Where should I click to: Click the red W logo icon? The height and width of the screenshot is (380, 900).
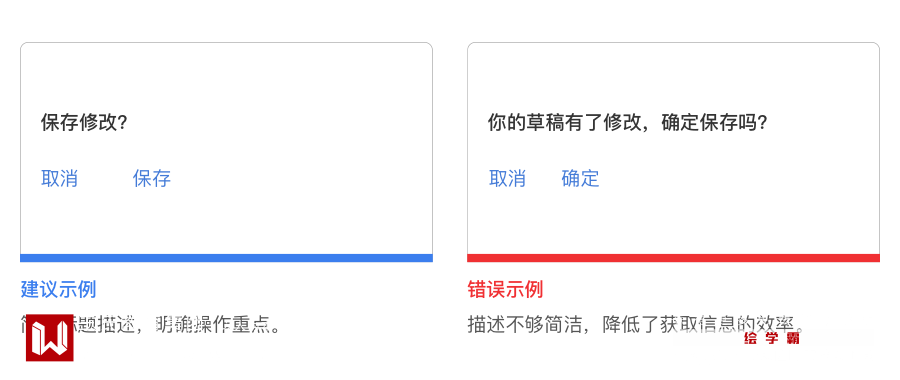click(50, 338)
